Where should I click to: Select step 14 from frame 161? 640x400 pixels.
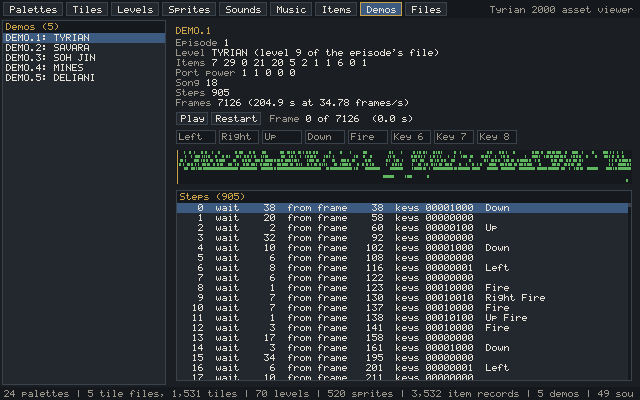402,348
